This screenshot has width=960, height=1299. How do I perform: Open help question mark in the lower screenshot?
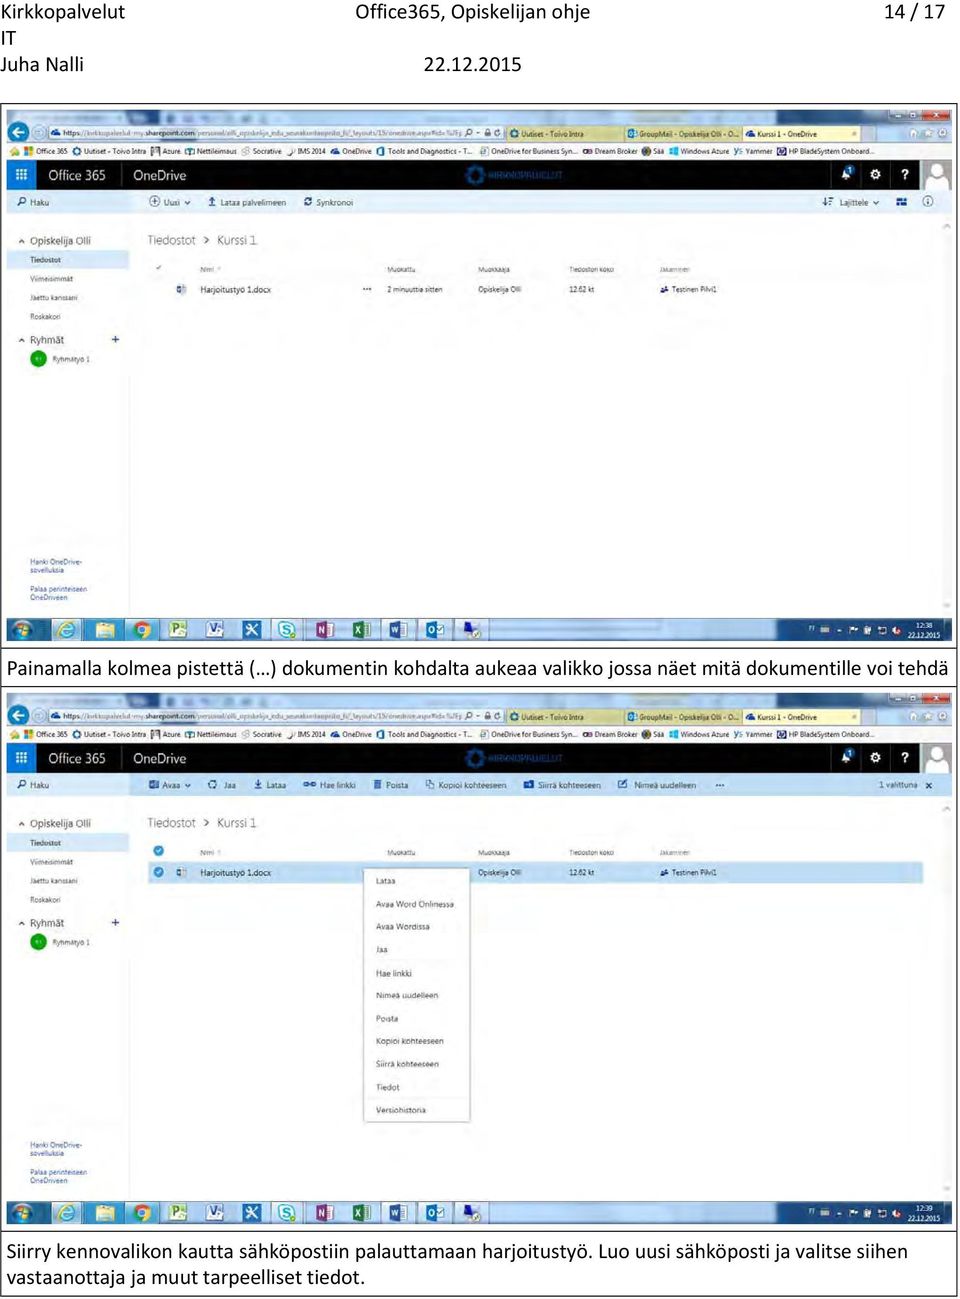tap(905, 757)
